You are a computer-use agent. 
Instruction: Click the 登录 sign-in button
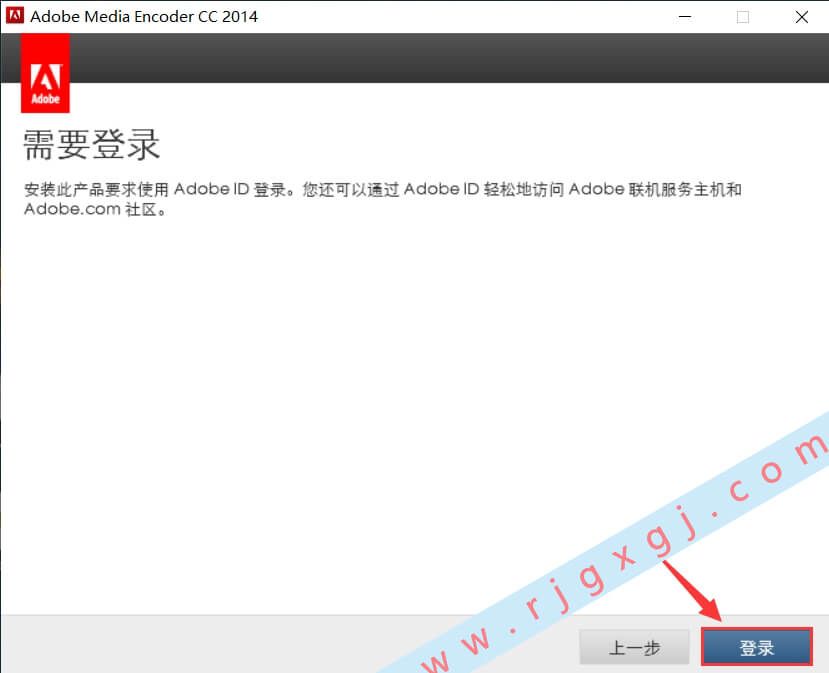coord(757,647)
